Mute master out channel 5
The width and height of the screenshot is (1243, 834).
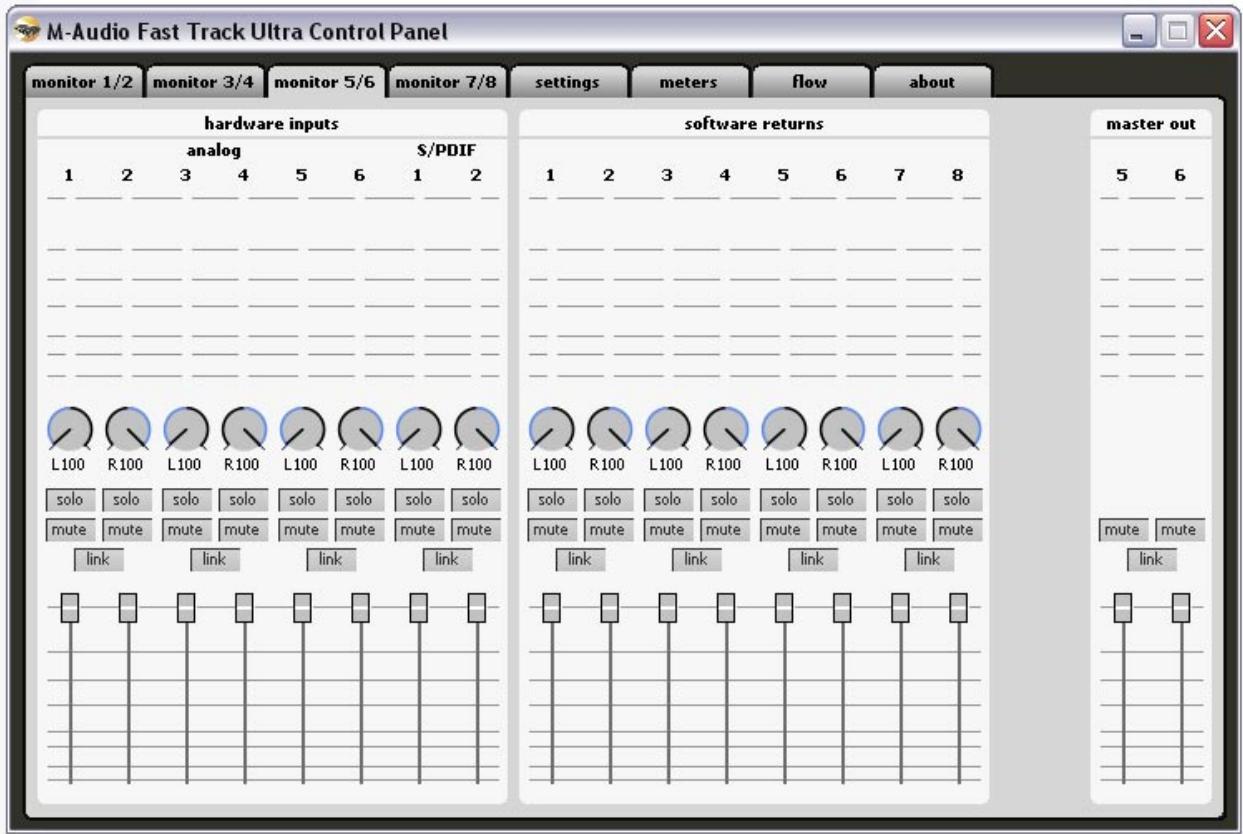coord(1123,530)
